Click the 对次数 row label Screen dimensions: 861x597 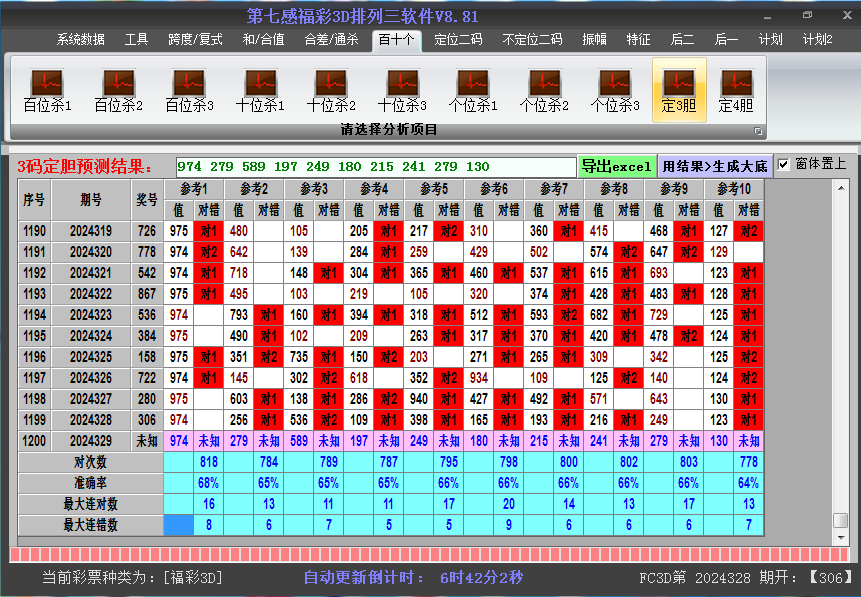click(91, 462)
